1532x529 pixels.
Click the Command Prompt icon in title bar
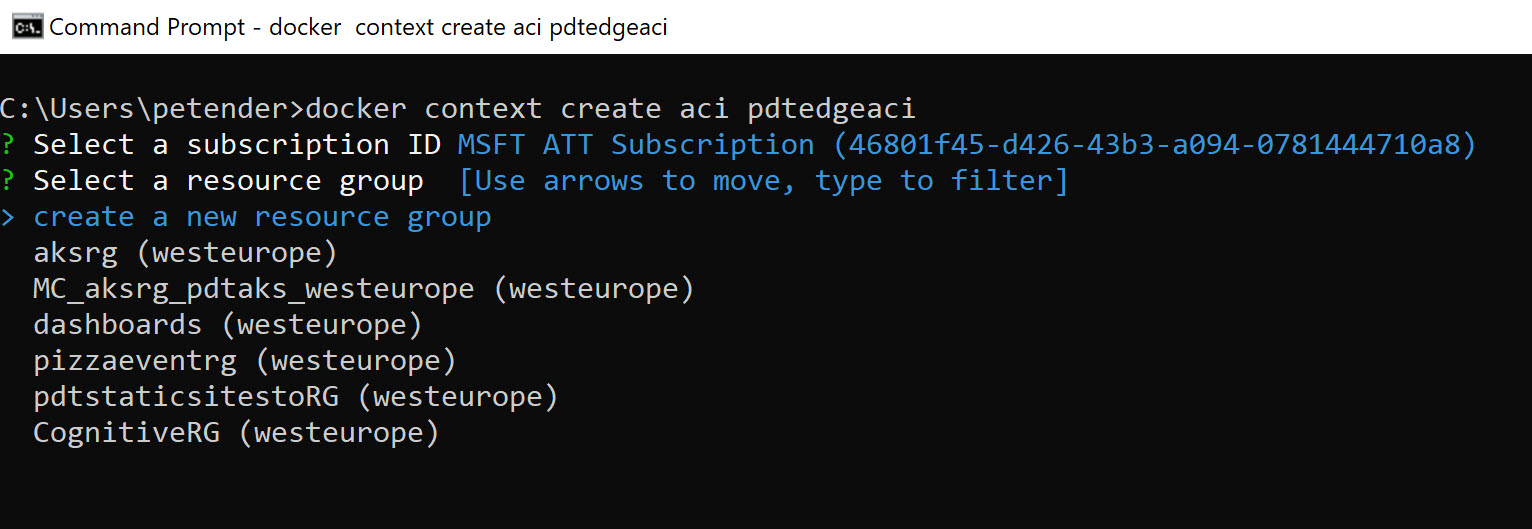[27, 27]
